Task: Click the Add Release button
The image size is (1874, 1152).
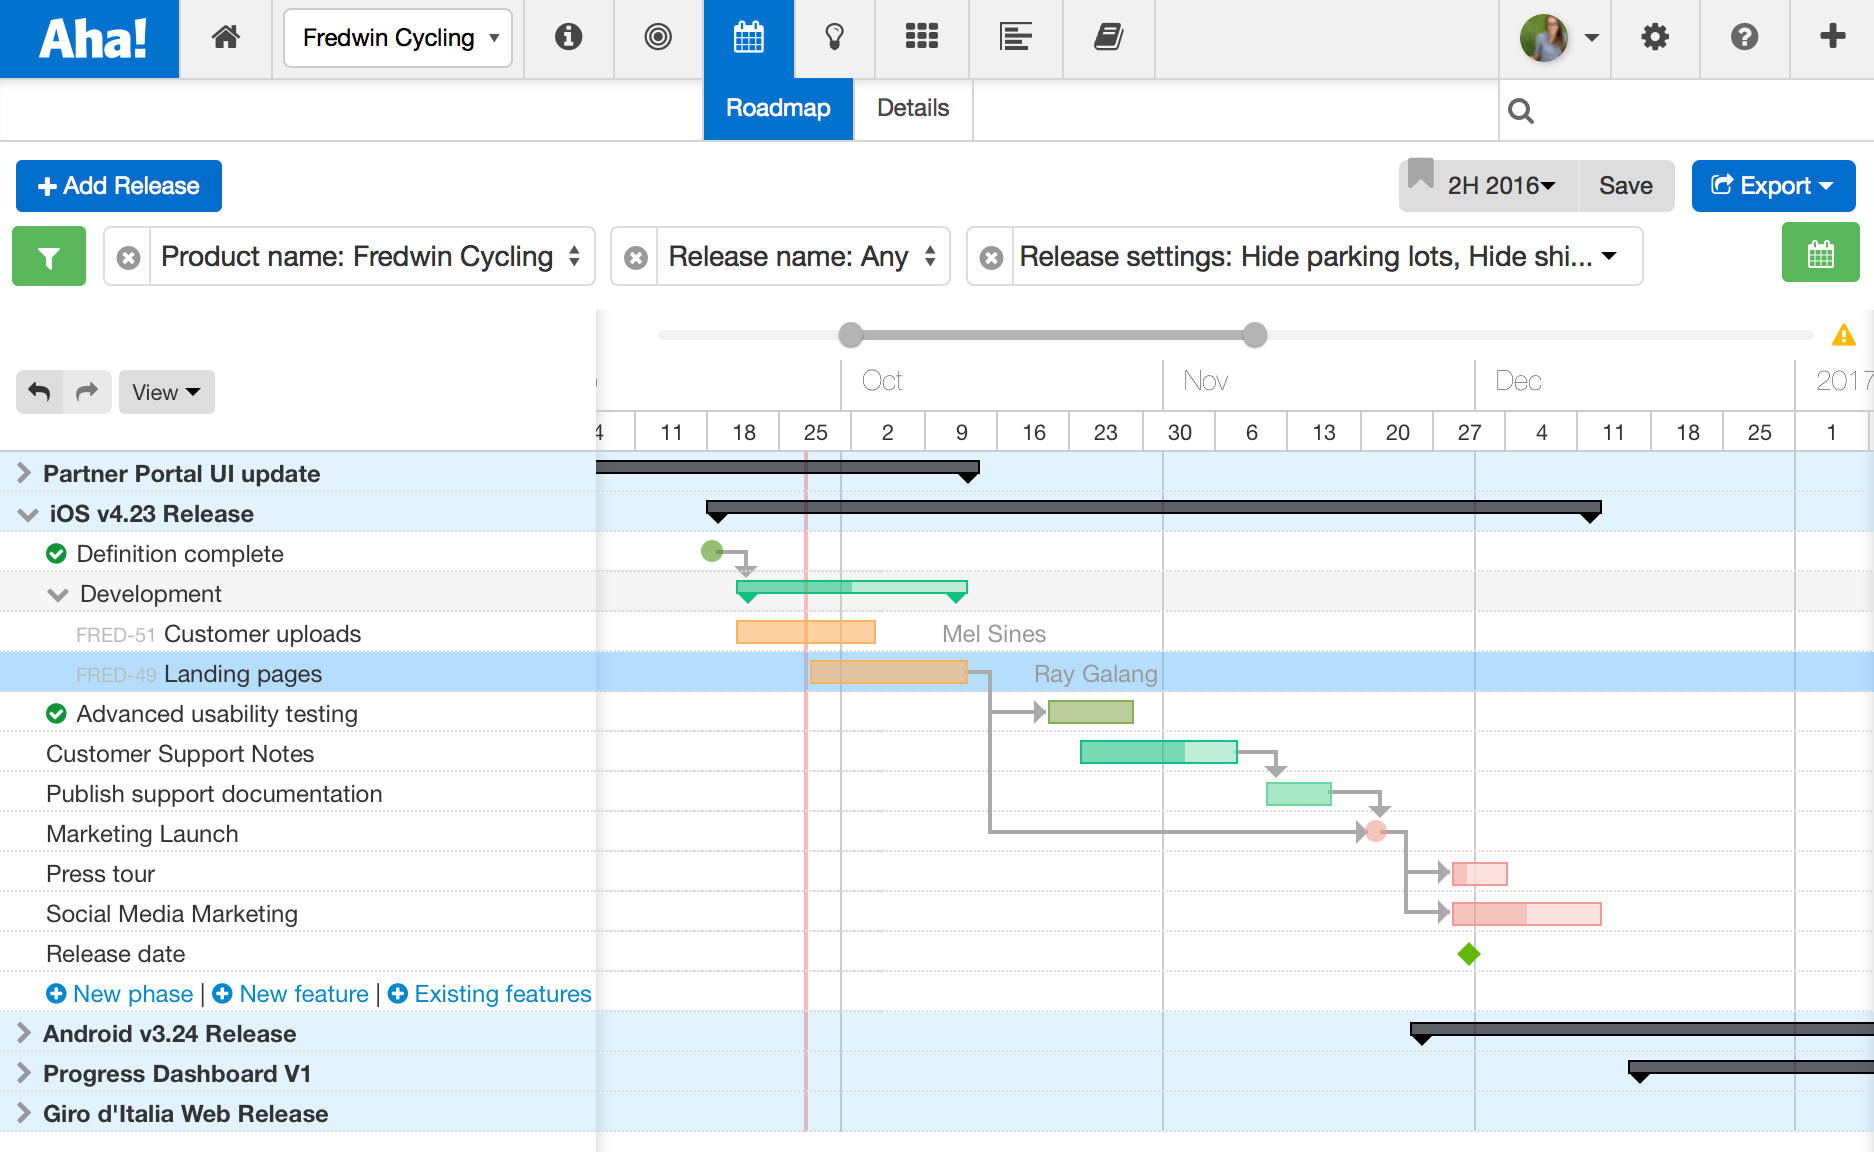Action: 118,186
